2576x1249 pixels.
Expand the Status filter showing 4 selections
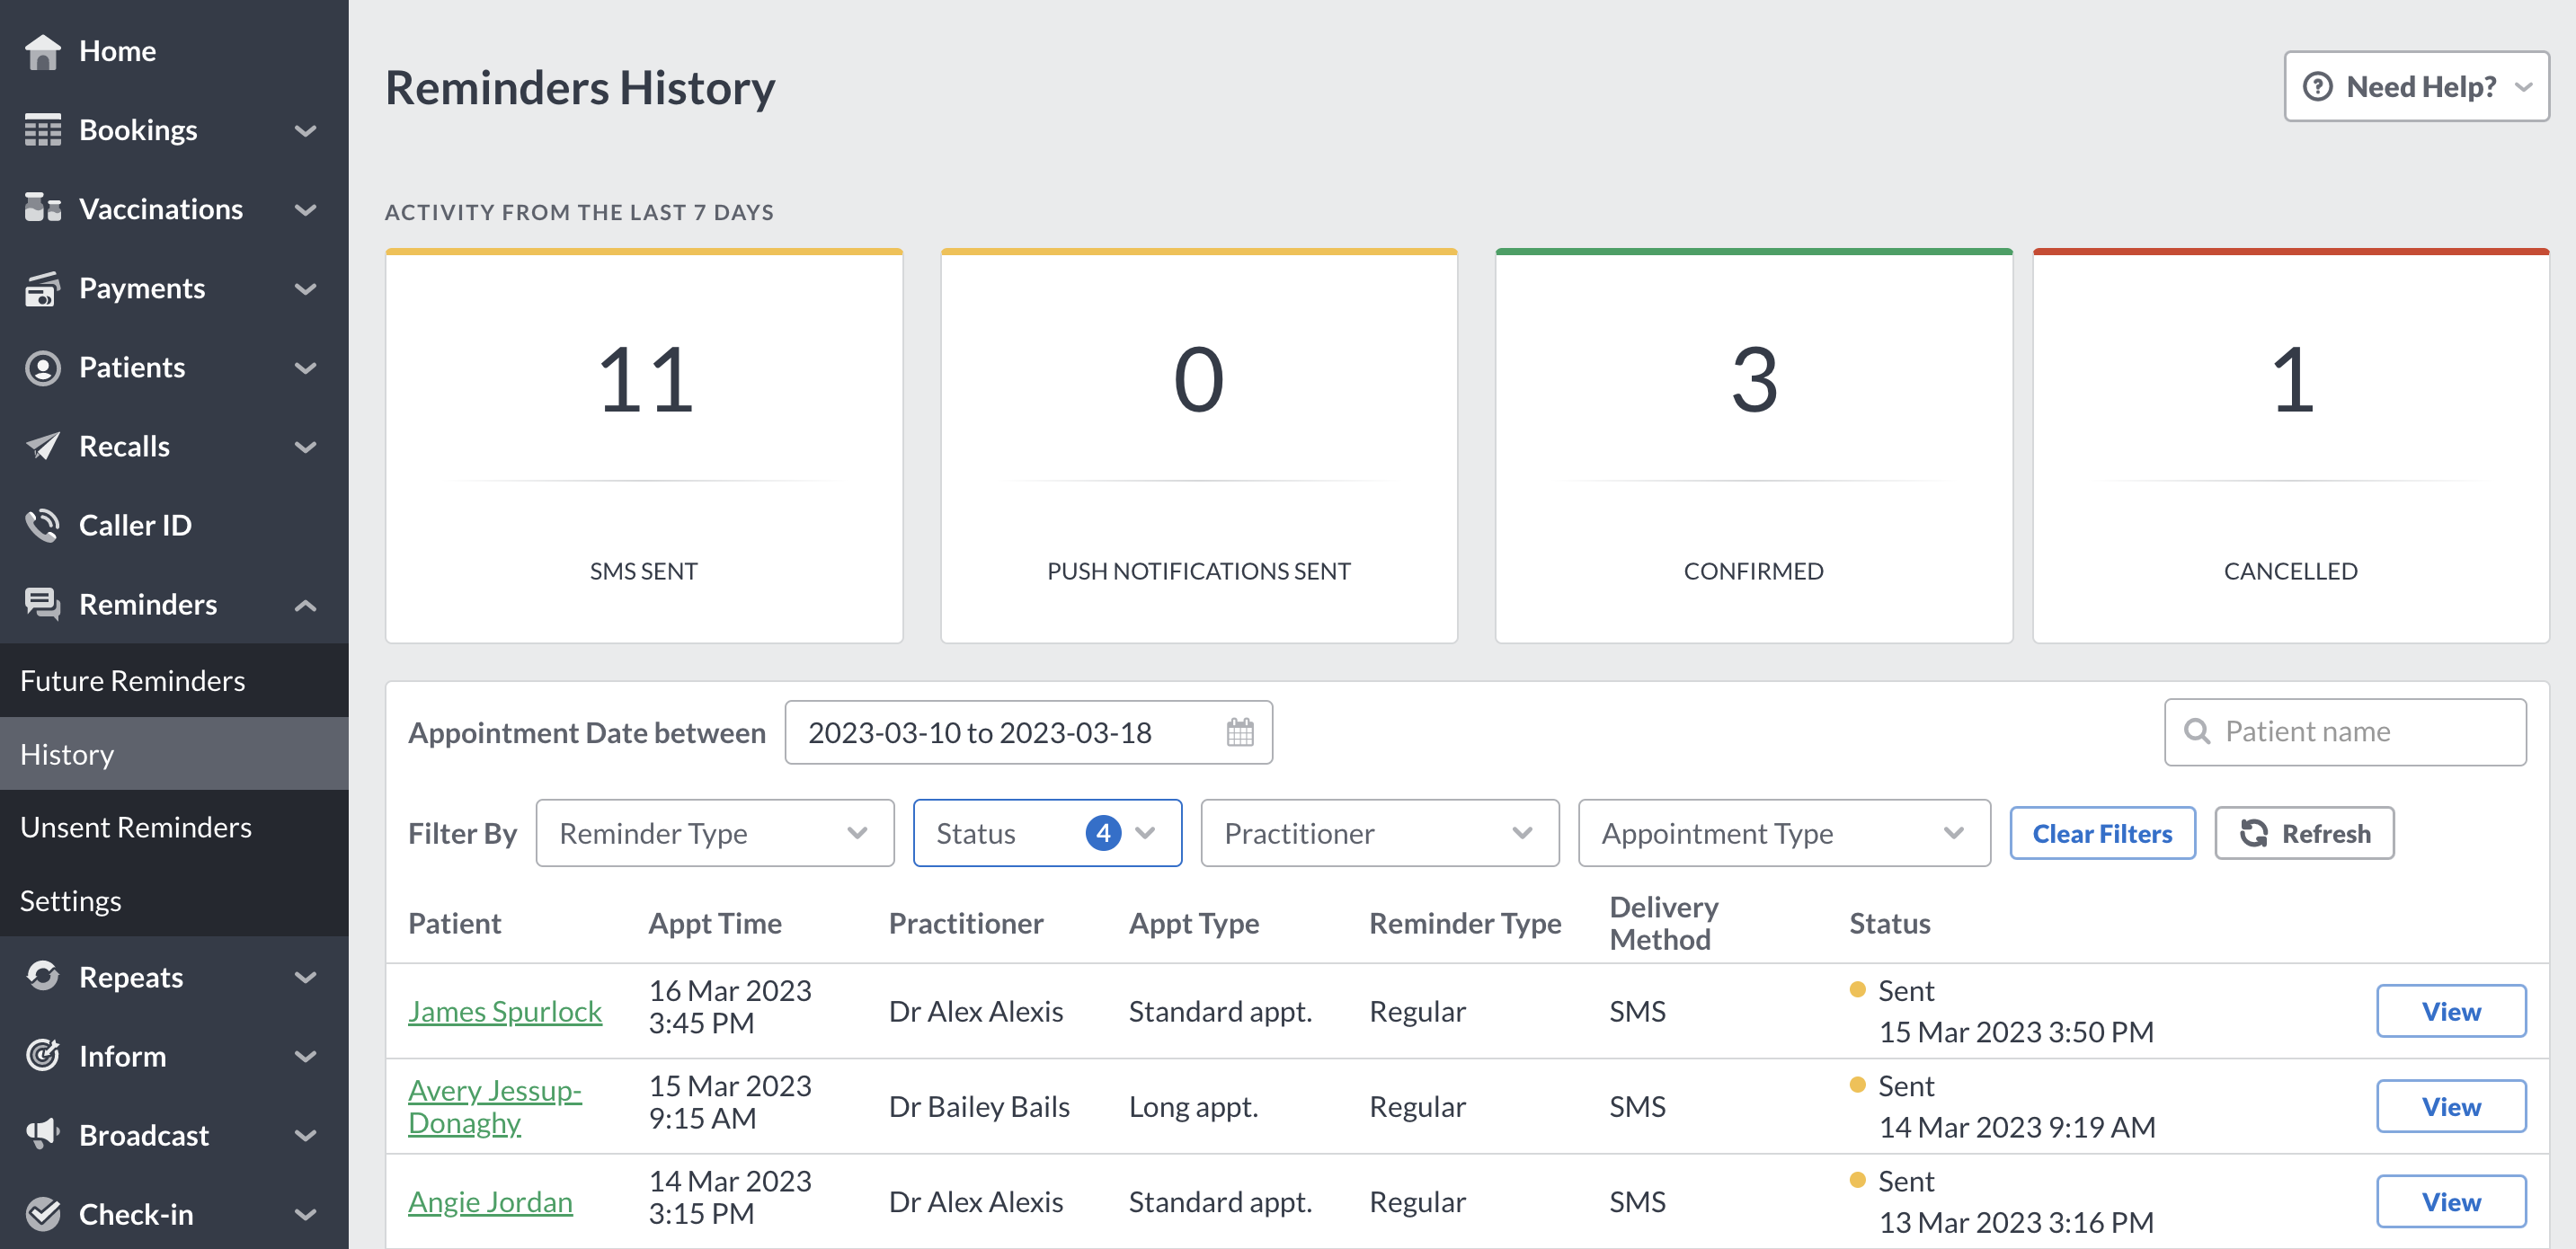click(1046, 832)
